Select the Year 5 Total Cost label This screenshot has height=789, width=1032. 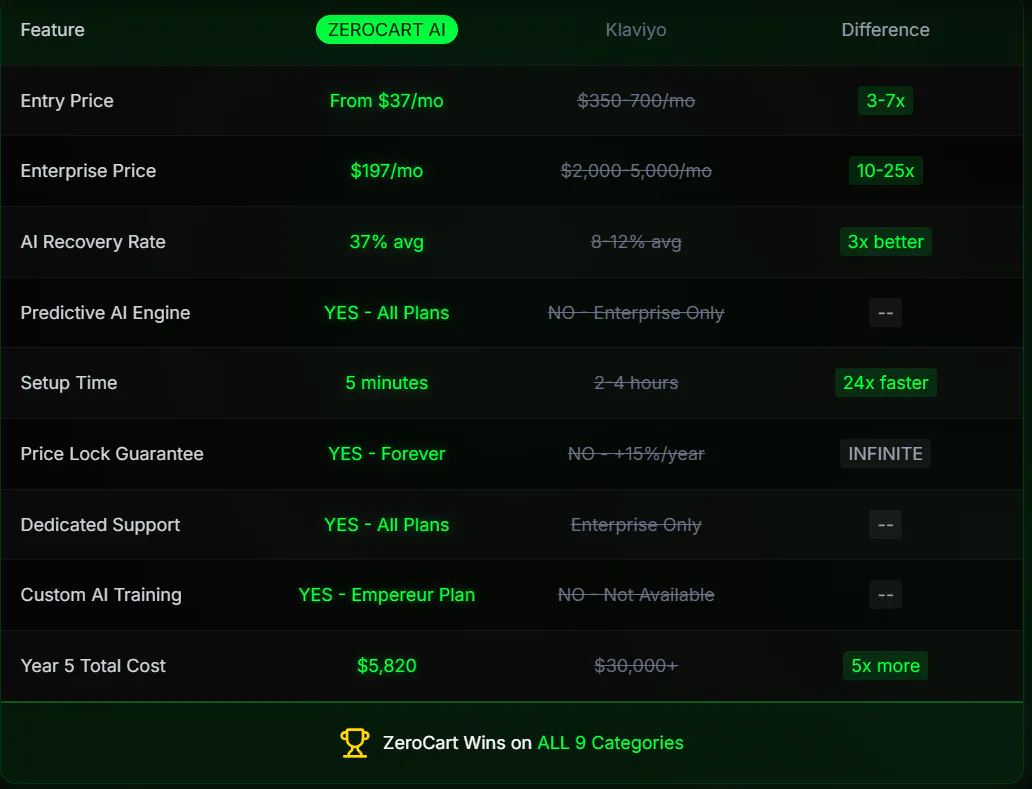click(93, 665)
